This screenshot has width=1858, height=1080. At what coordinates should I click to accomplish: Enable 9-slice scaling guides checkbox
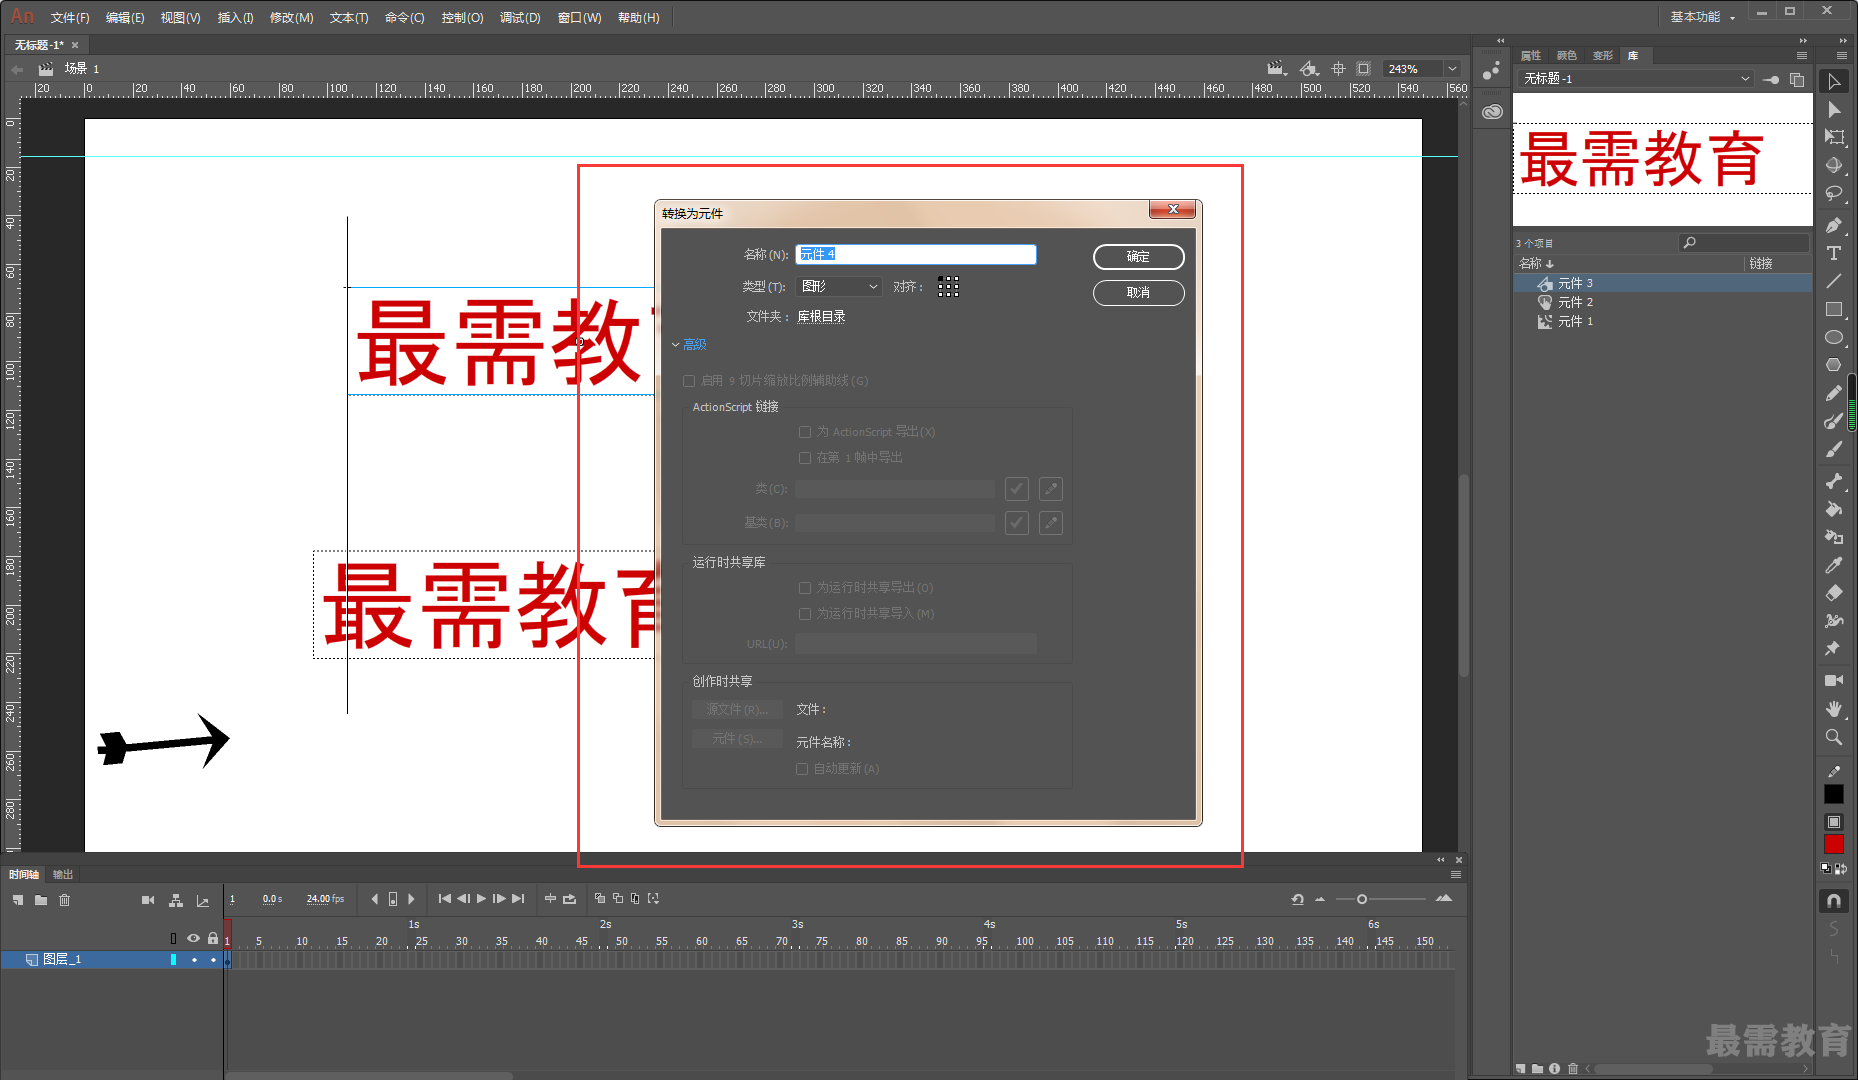pos(689,381)
